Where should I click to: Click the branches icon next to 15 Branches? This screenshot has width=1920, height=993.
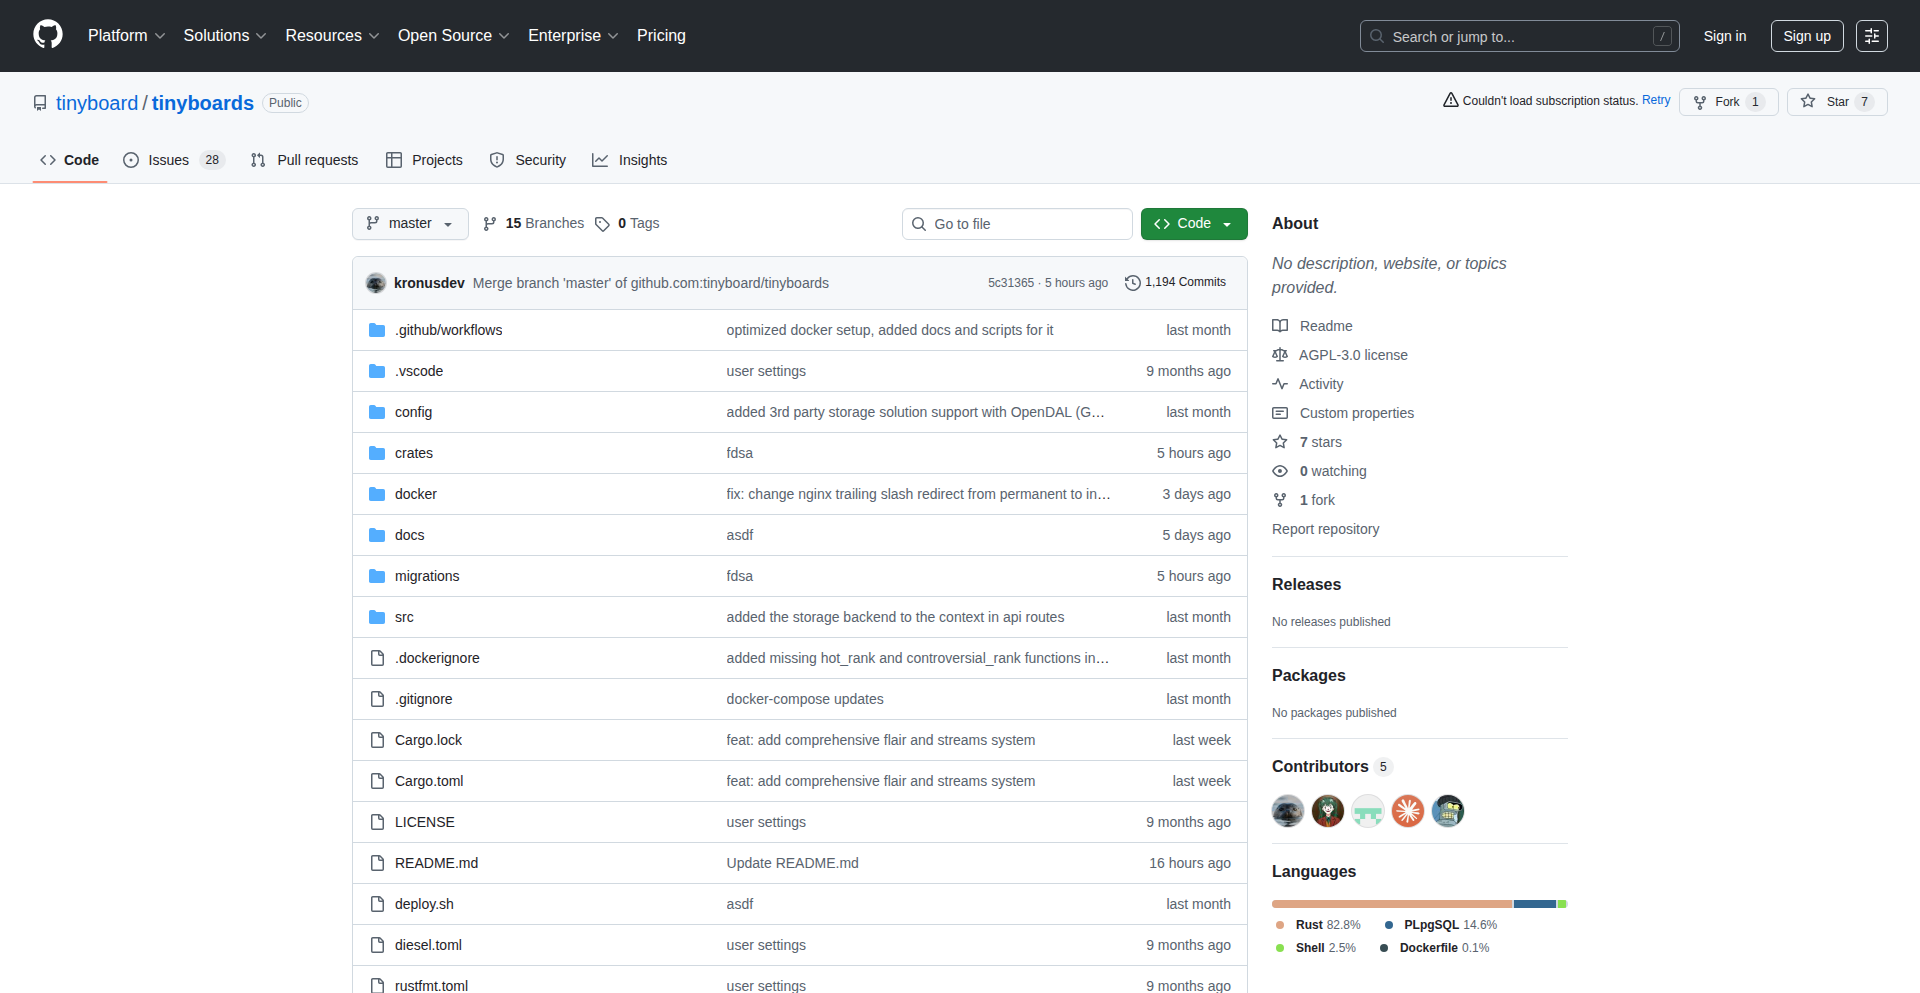490,224
